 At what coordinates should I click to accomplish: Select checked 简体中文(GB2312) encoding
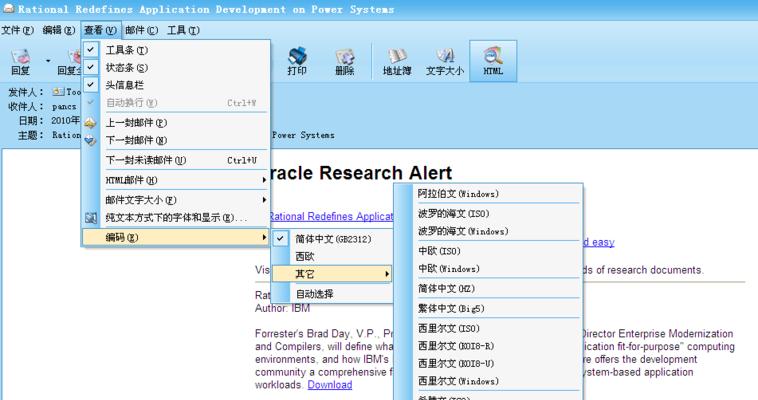click(333, 238)
